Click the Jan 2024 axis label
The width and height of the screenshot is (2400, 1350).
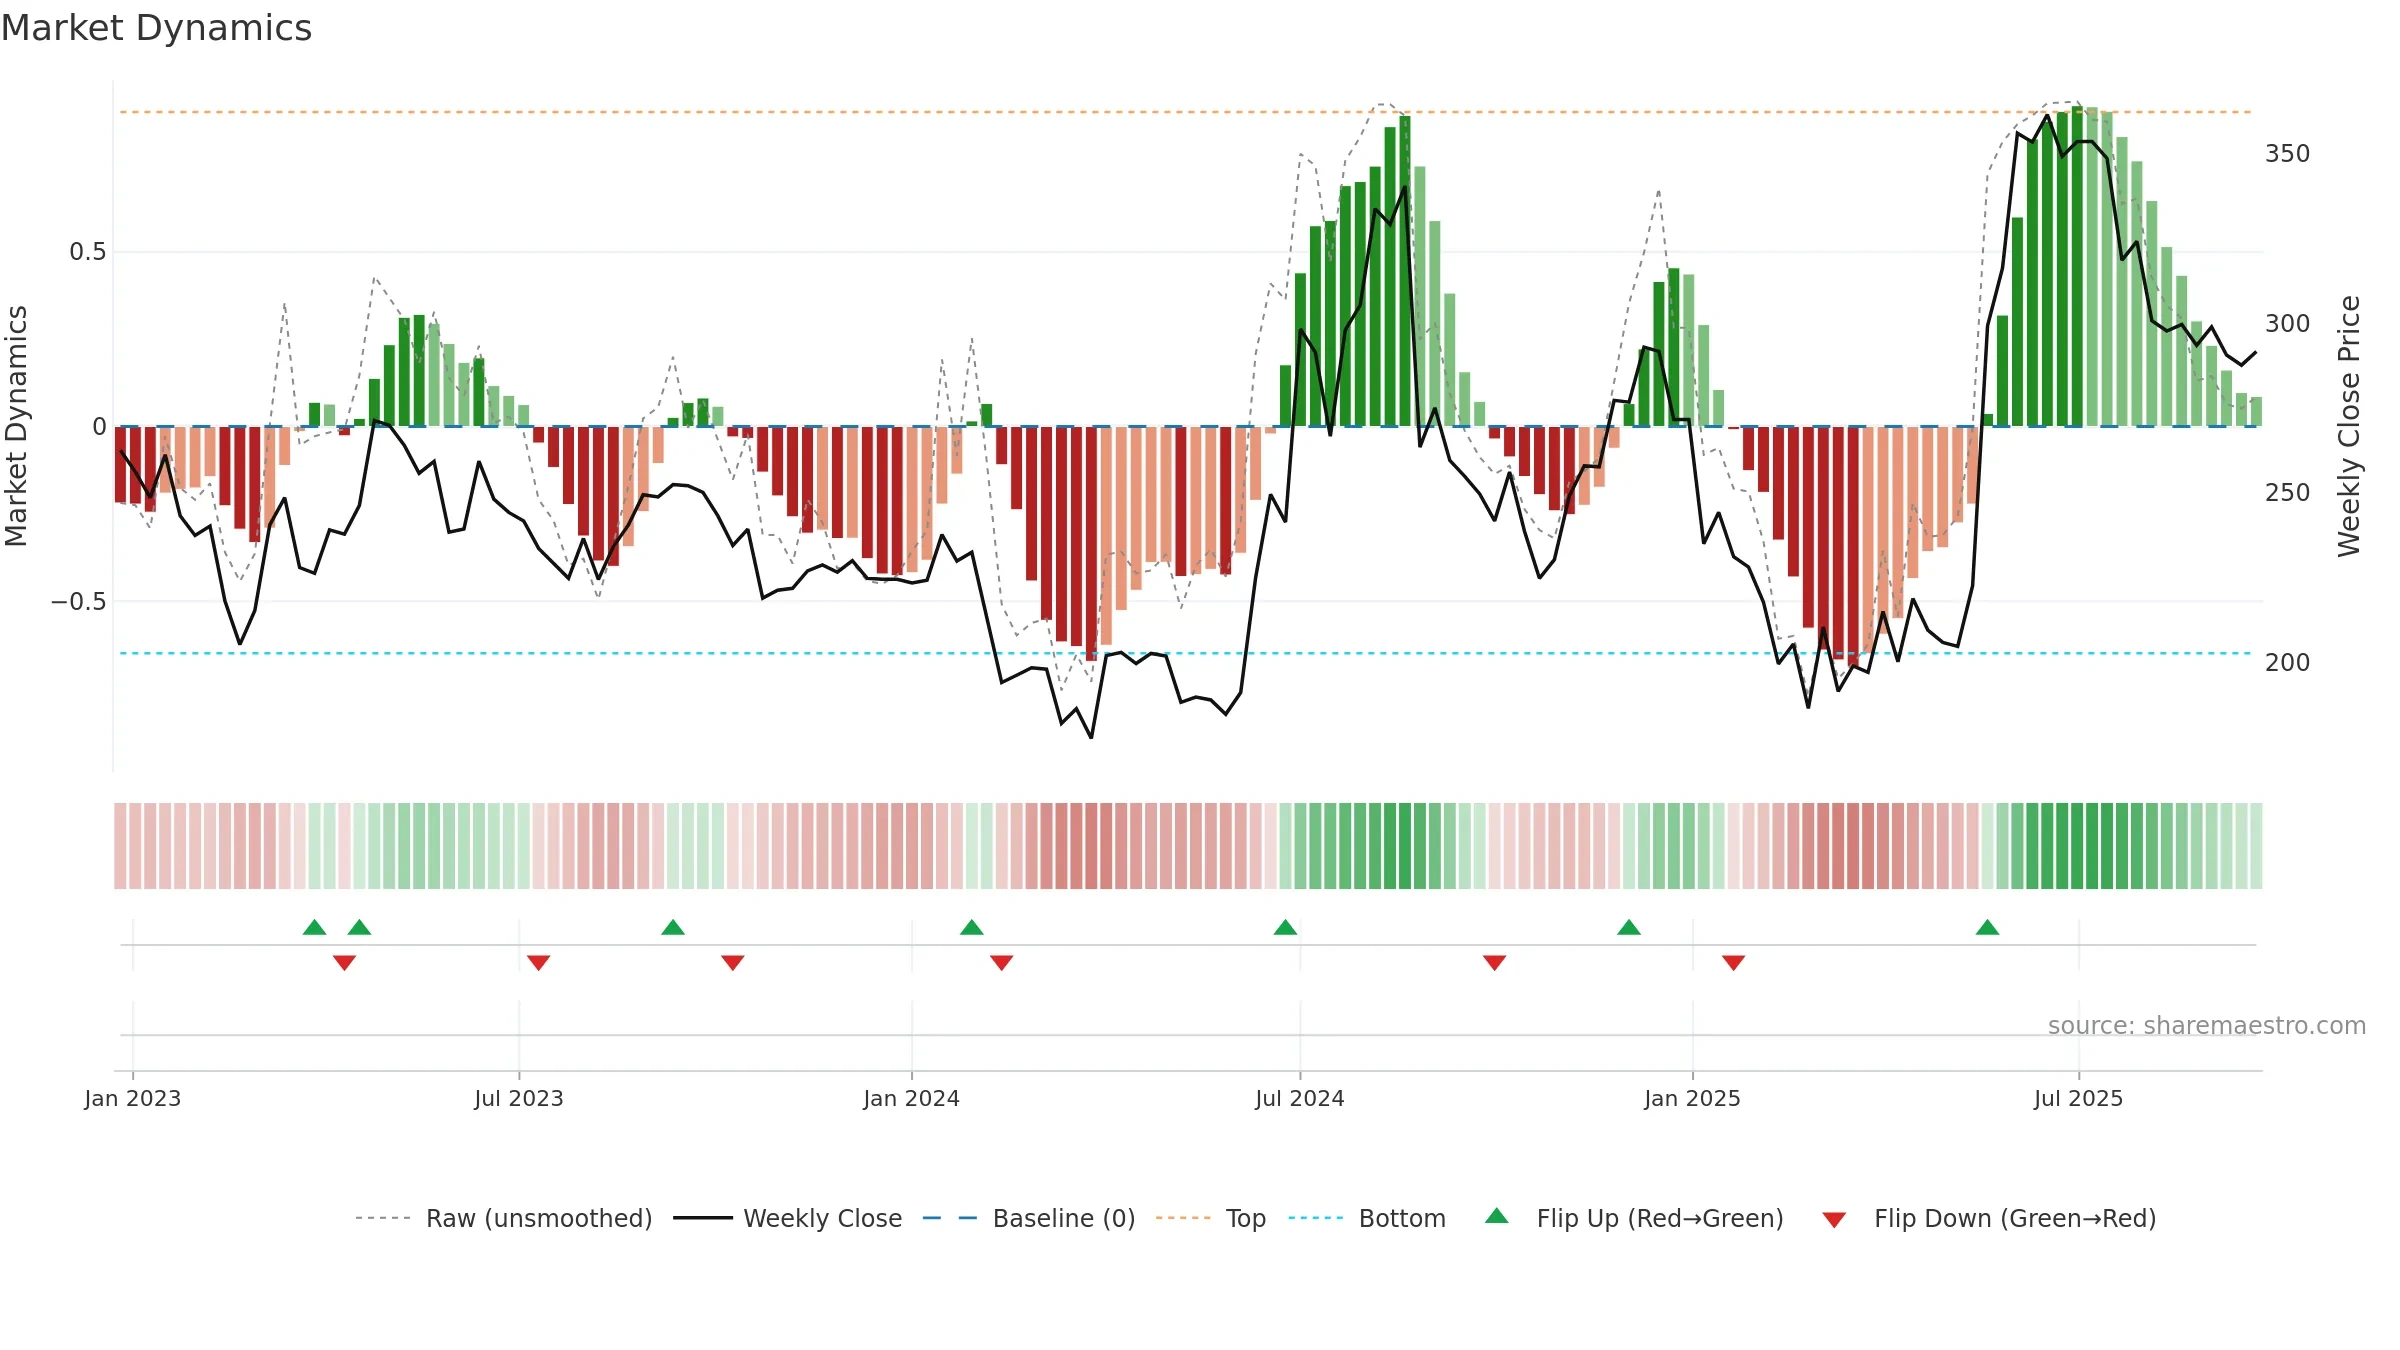click(912, 1098)
